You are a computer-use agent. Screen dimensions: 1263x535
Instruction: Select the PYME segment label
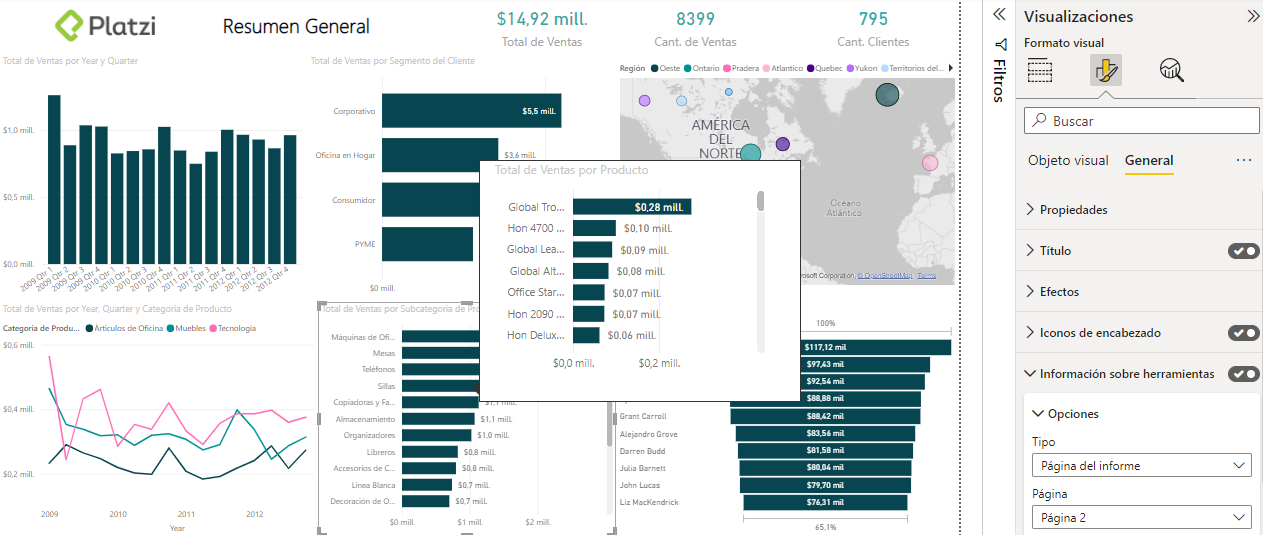click(x=364, y=243)
